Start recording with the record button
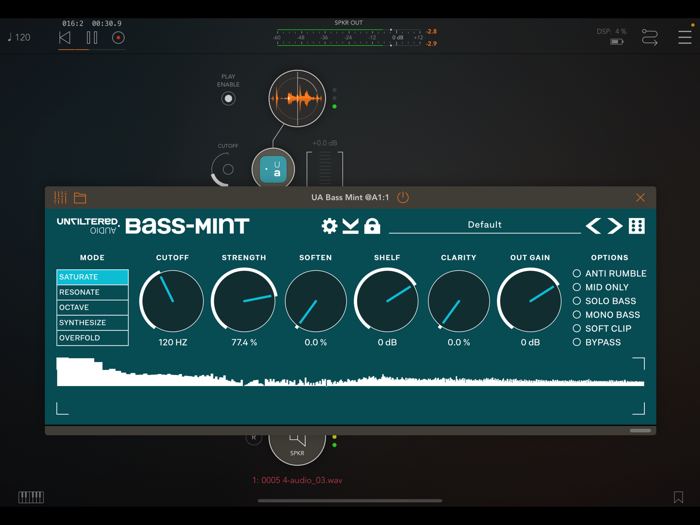Image resolution: width=700 pixels, height=525 pixels. coord(118,38)
